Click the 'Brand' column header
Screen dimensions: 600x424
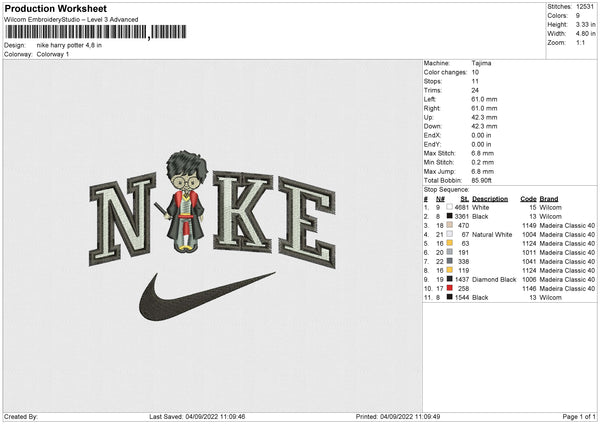pos(549,199)
